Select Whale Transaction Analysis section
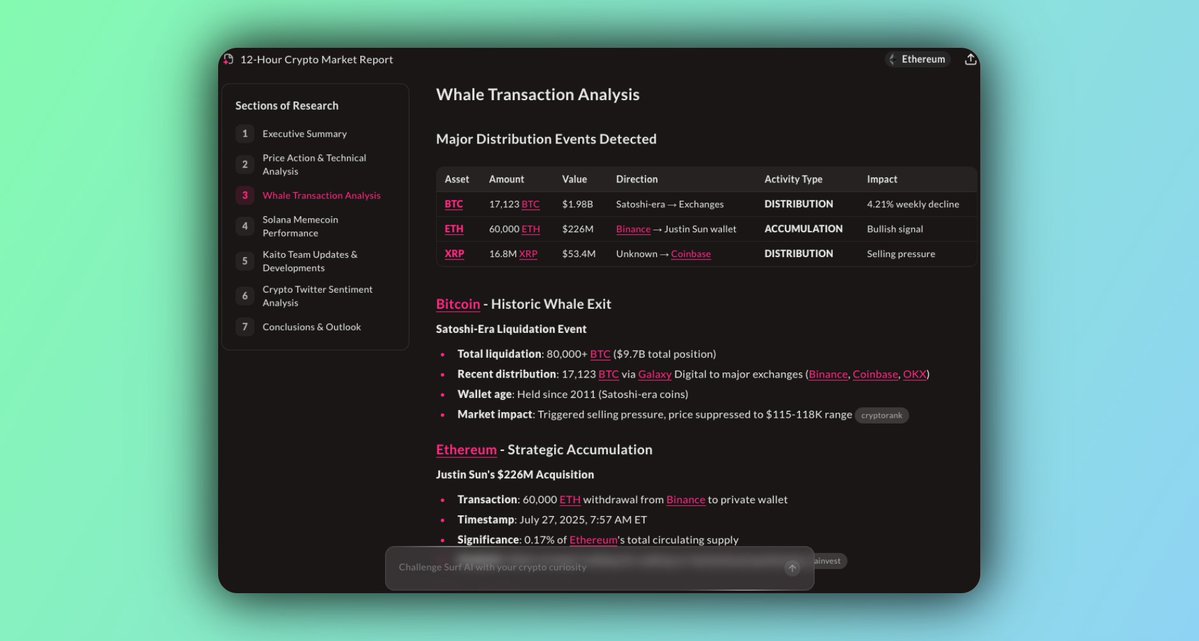This screenshot has height=641, width=1199. pos(321,196)
